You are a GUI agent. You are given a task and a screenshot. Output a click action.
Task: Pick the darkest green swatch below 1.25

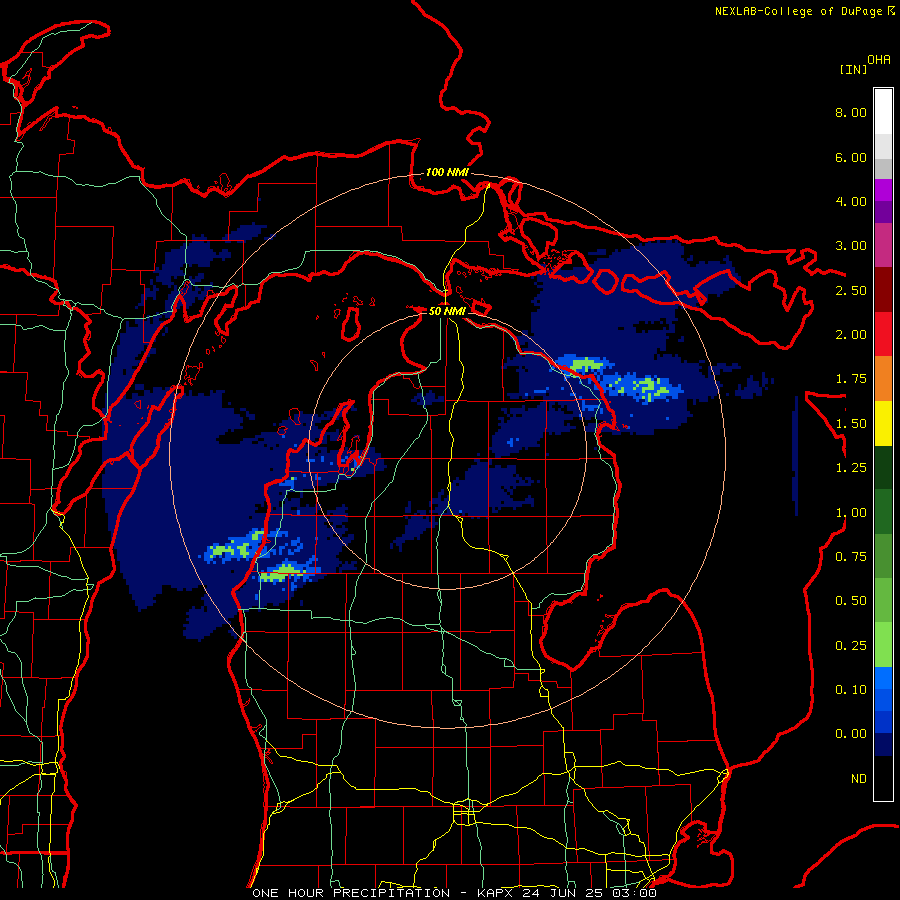(883, 467)
